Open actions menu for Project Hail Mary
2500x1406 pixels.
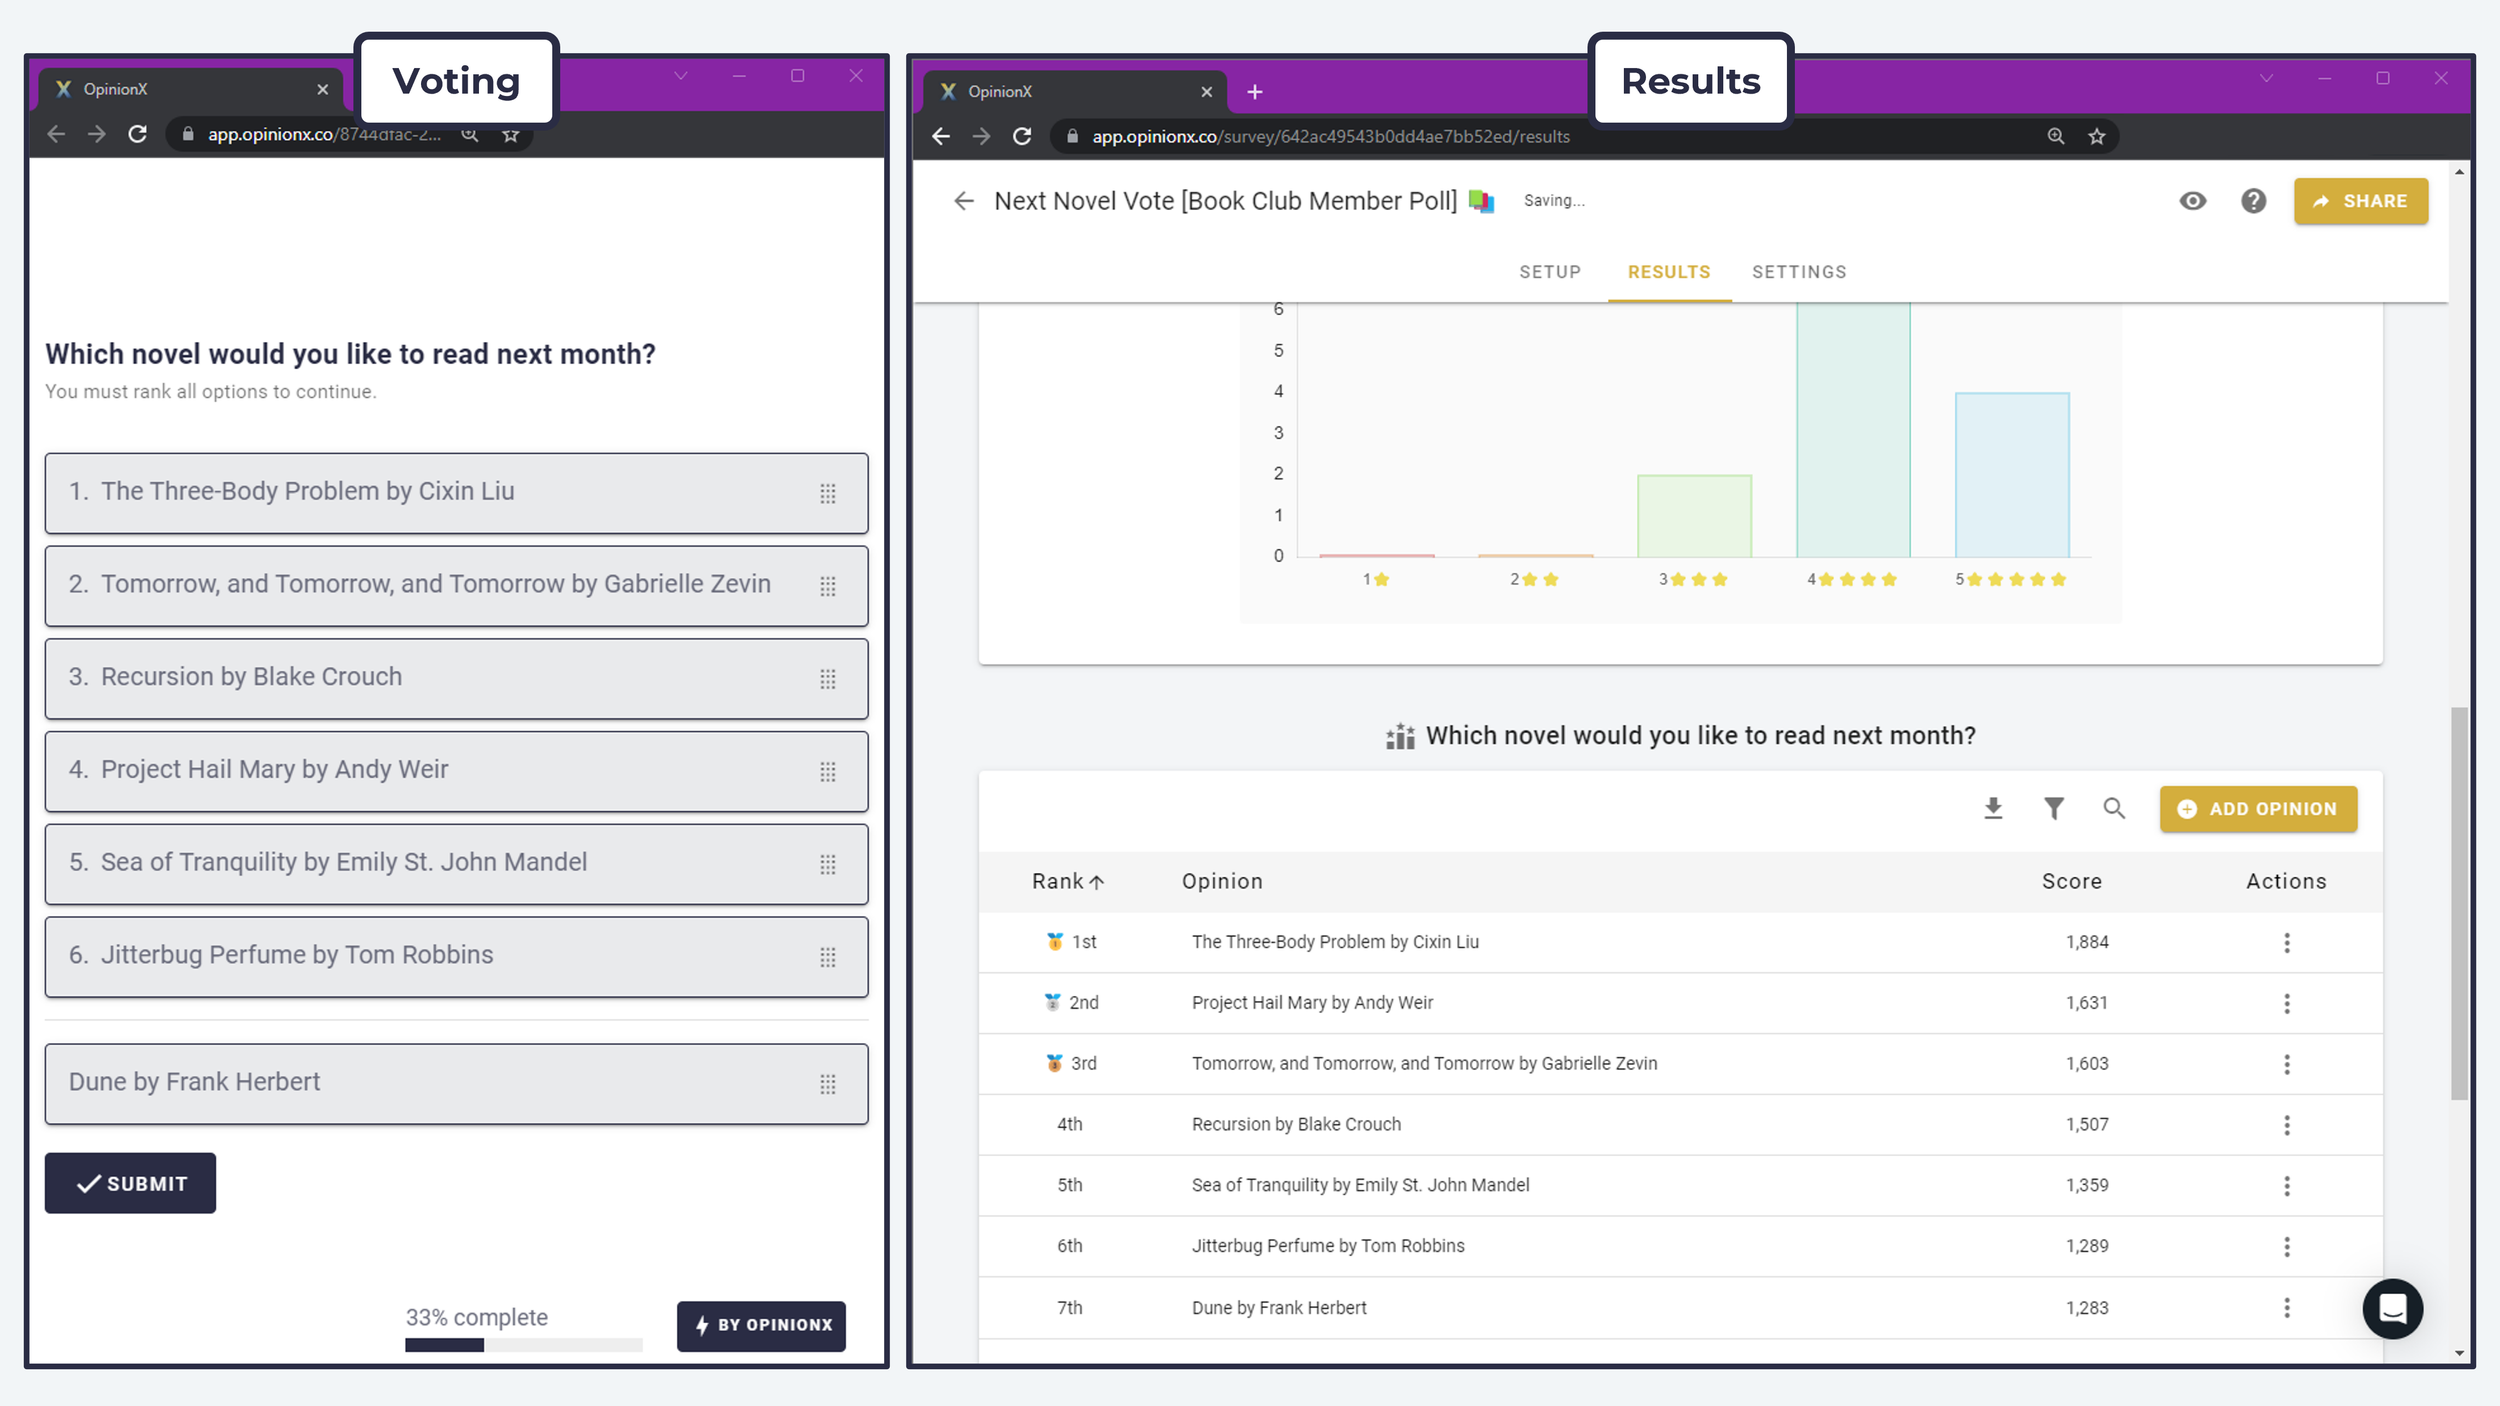[2286, 1003]
